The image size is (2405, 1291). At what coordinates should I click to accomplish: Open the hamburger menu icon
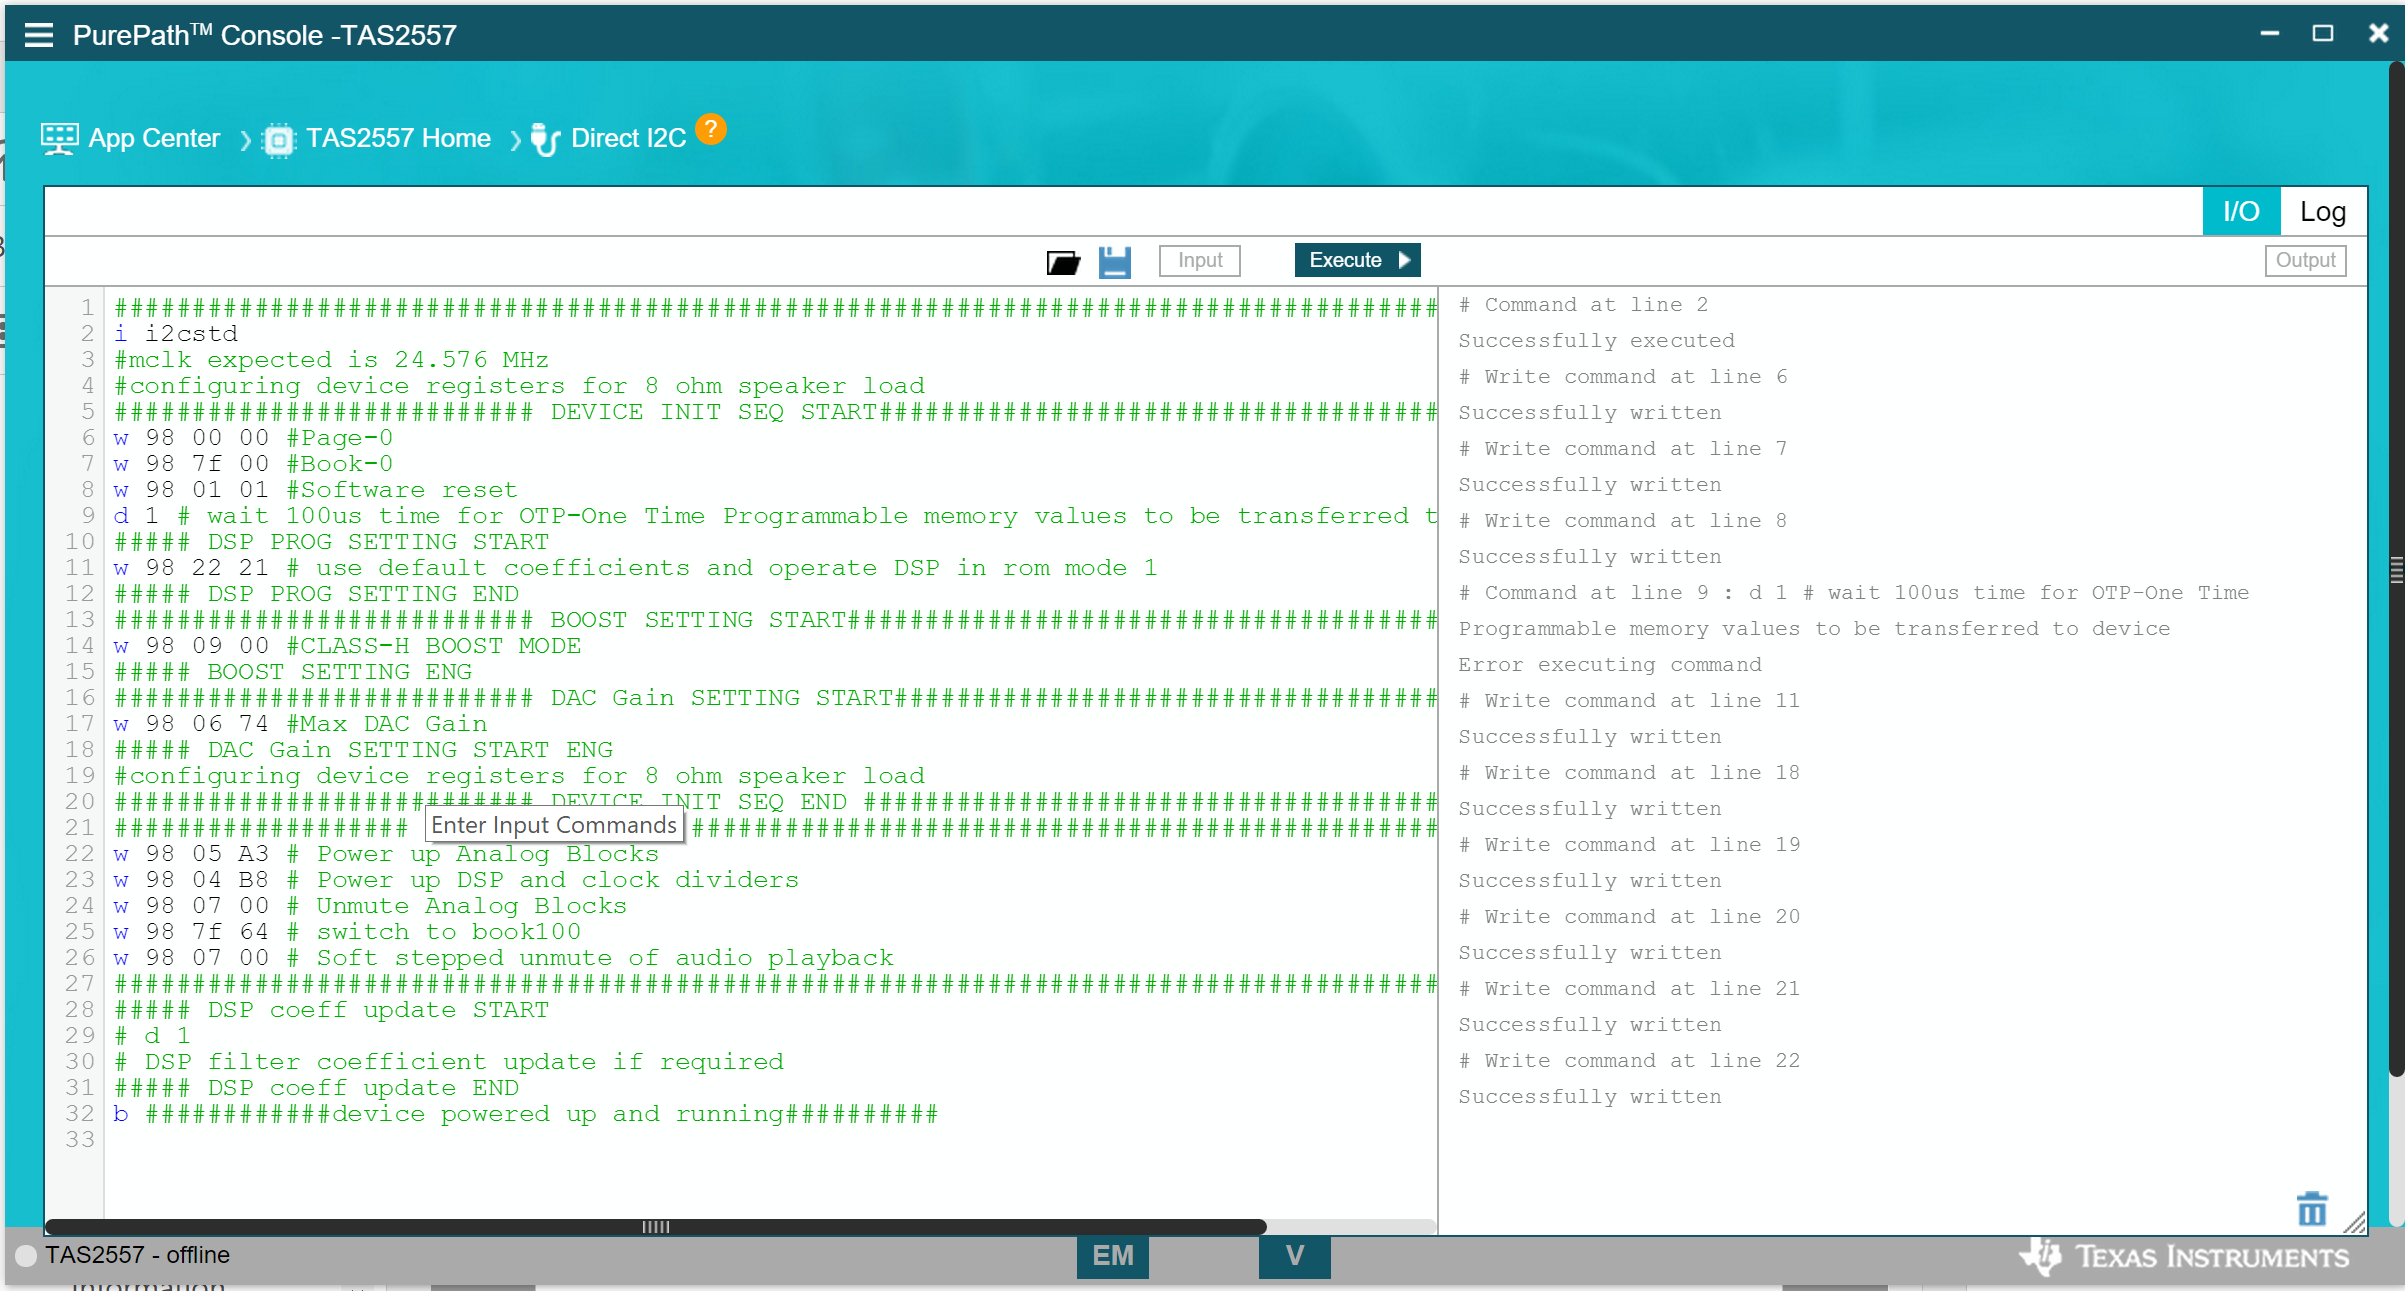tap(39, 35)
